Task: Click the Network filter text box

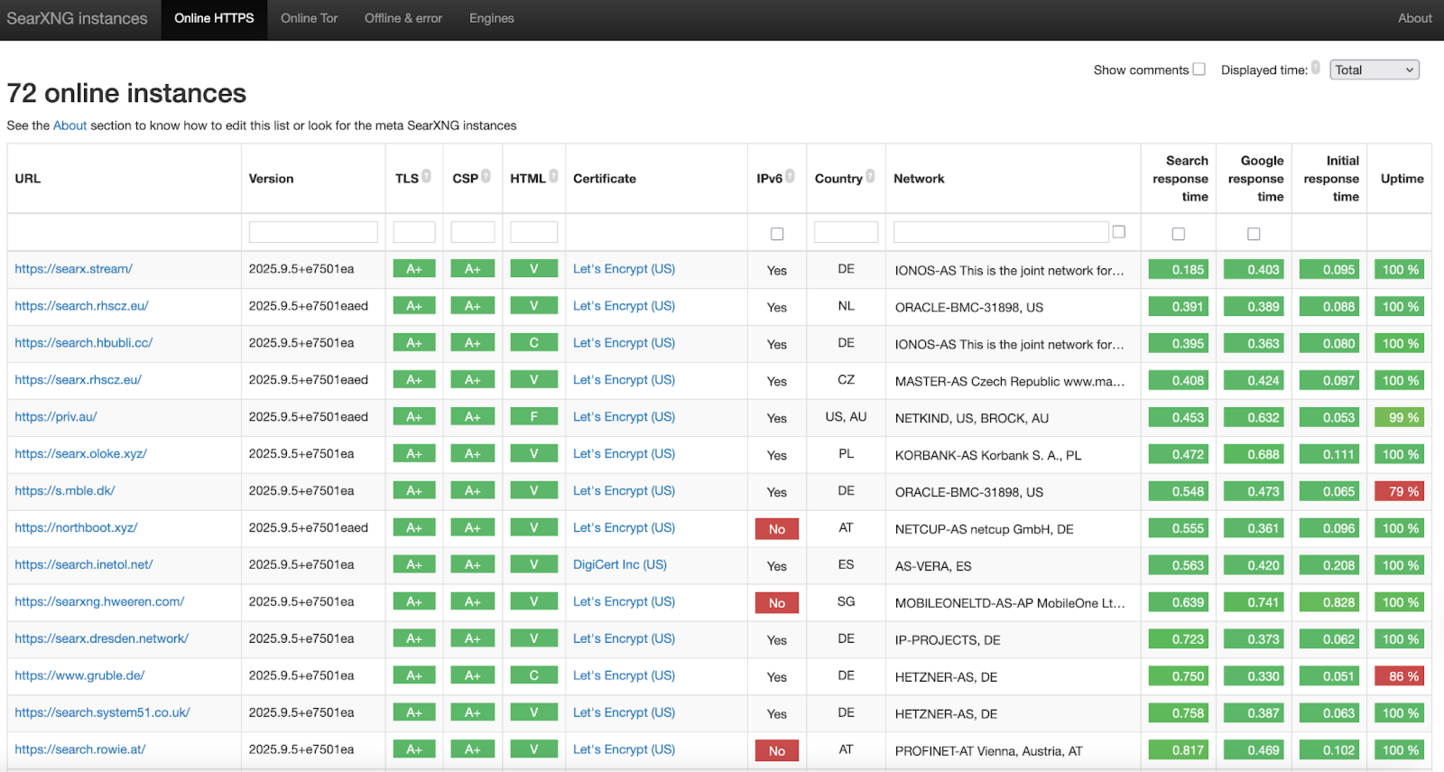Action: point(1000,232)
